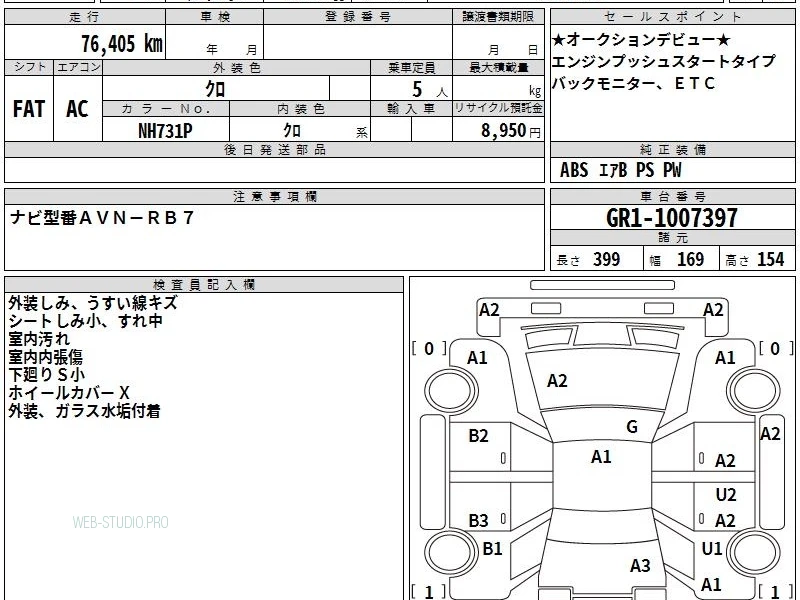800x600 pixels.
Task: Click the 後日発送部品 header
Action: tap(274, 149)
